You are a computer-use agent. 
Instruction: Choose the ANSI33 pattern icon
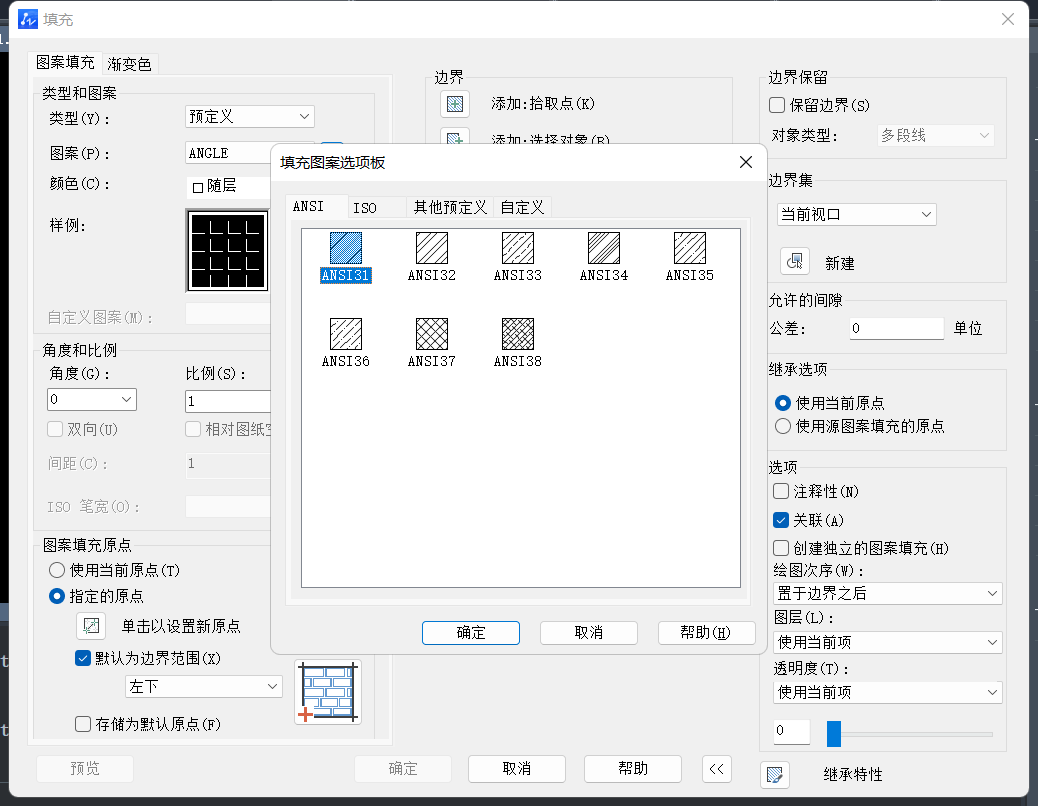[x=518, y=248]
